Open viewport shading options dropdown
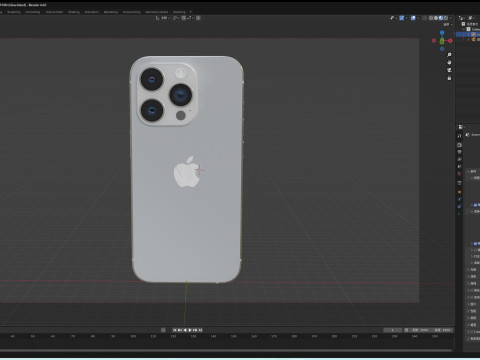 (451, 18)
